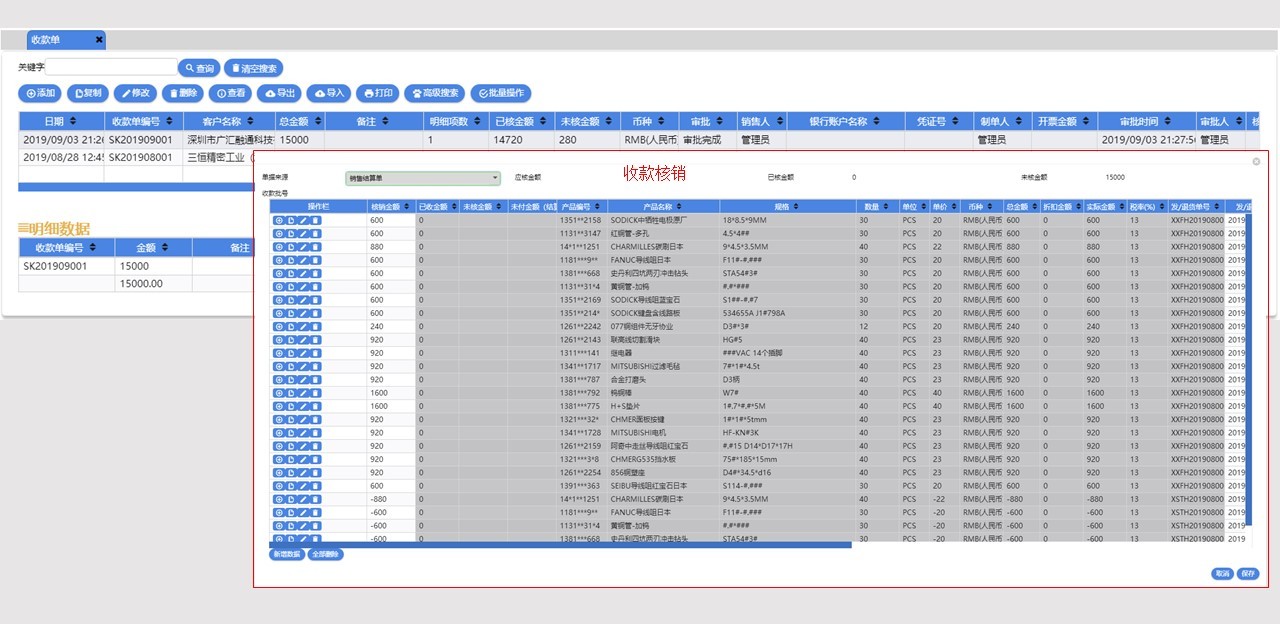Click the add icon in first 操作栏 row

[278, 220]
